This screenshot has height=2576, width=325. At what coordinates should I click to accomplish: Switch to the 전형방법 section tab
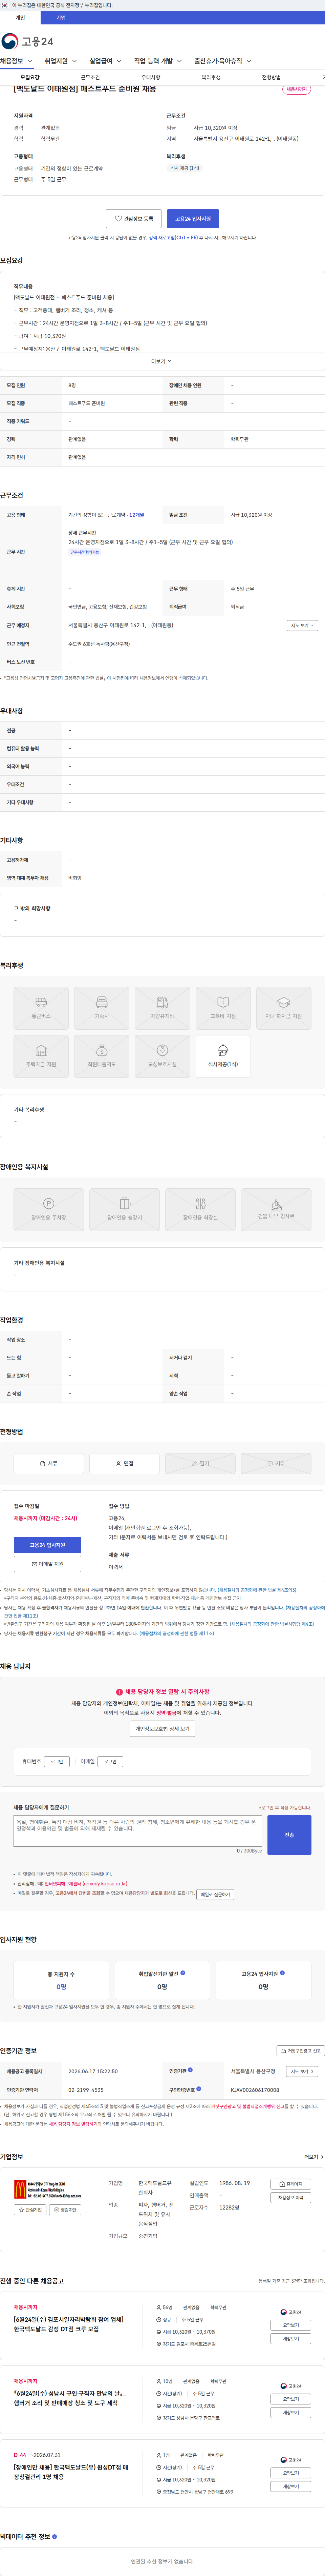[271, 77]
